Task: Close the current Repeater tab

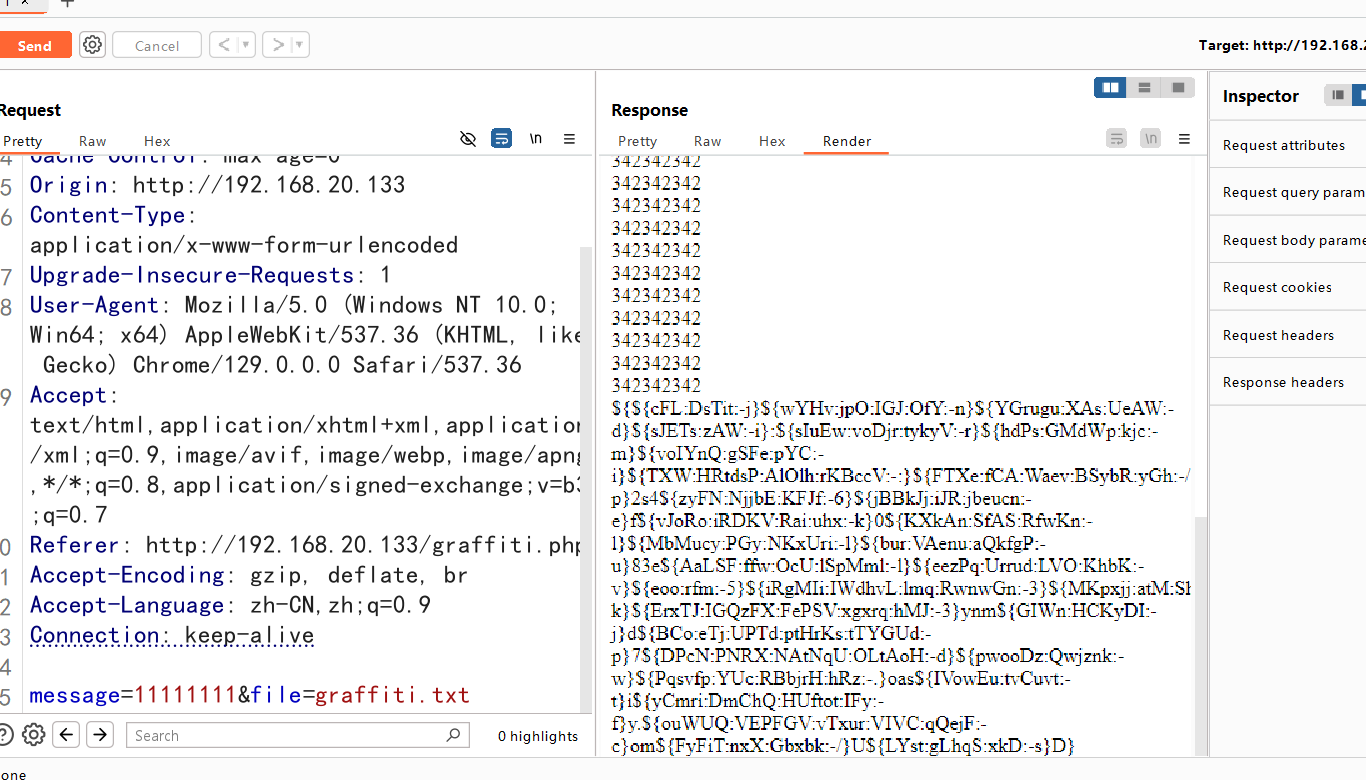Action: [x=25, y=3]
